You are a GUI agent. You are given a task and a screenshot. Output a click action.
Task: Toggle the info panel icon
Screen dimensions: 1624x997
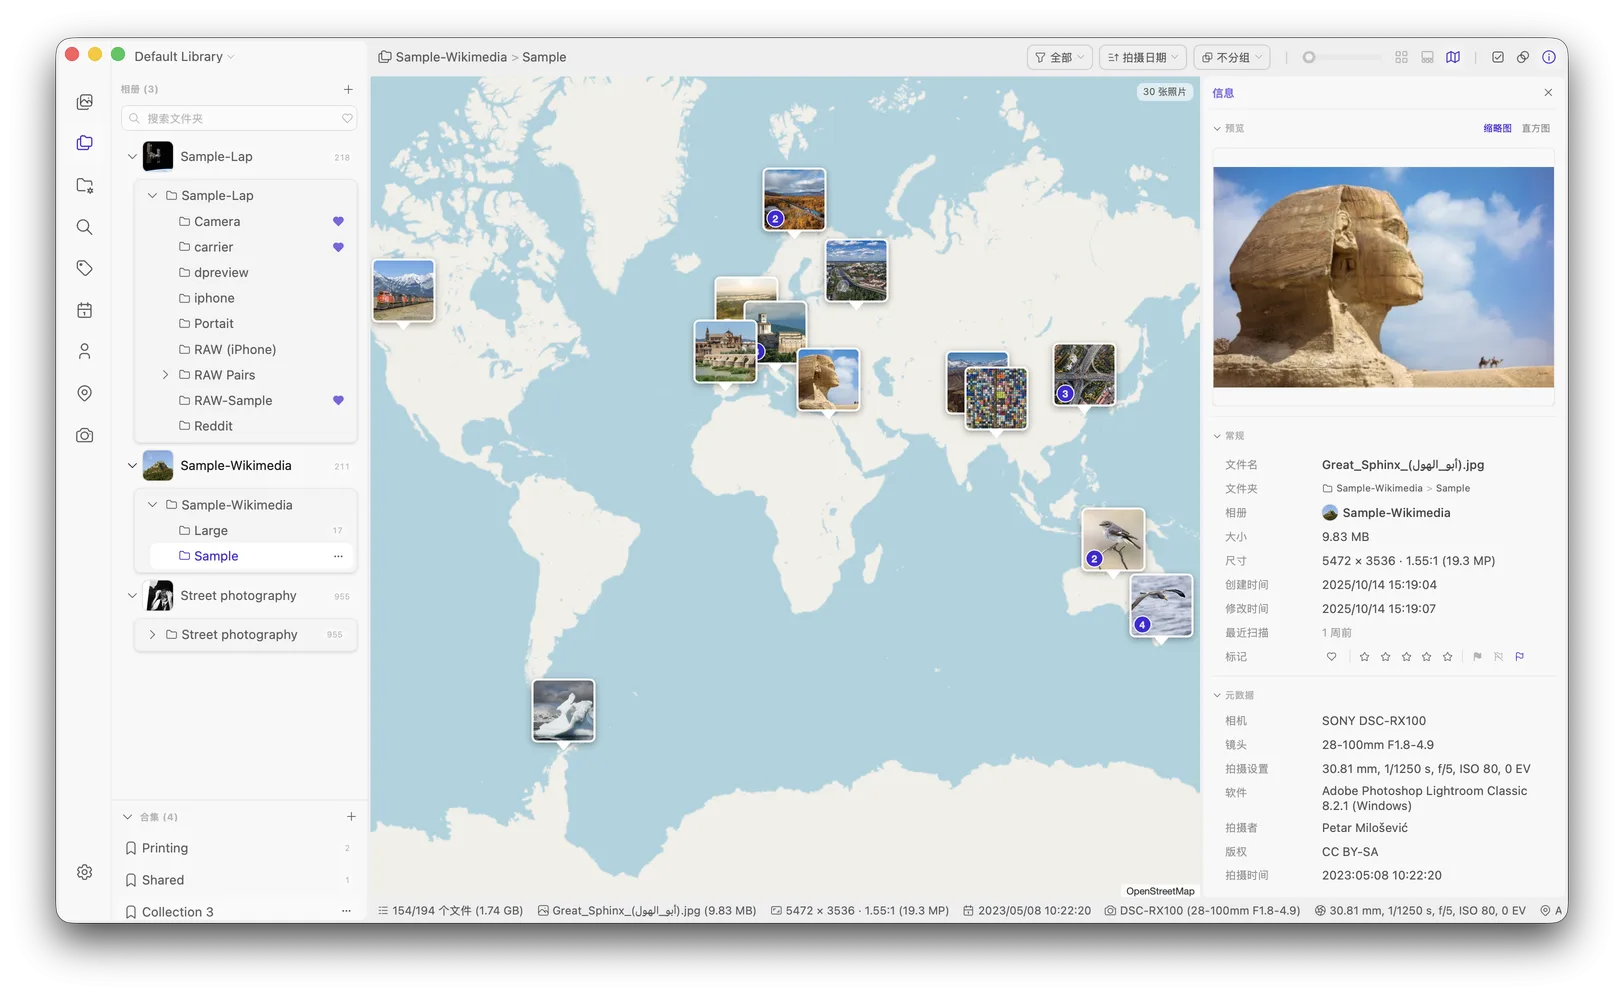pos(1548,57)
